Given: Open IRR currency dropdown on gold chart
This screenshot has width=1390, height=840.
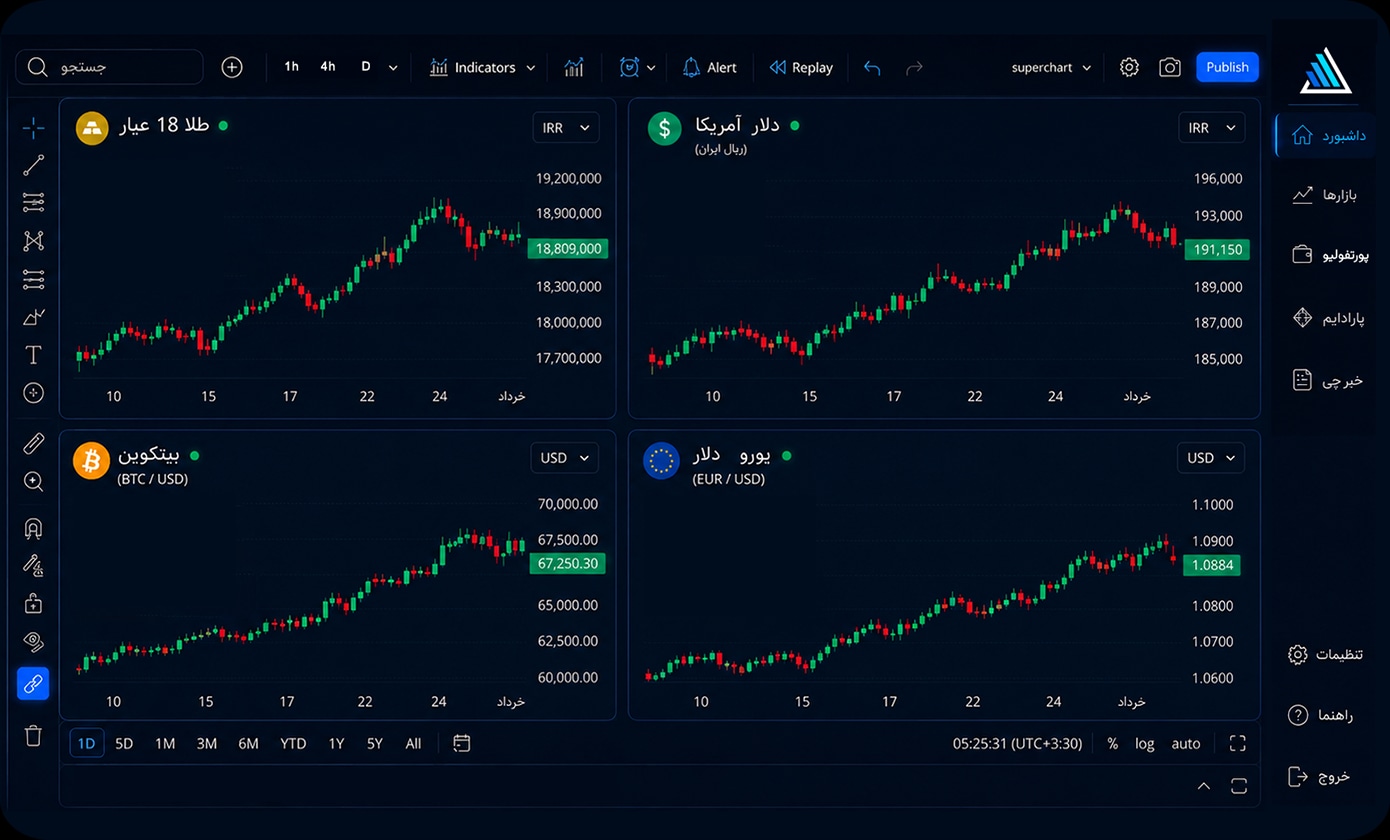Looking at the screenshot, I should tap(566, 127).
